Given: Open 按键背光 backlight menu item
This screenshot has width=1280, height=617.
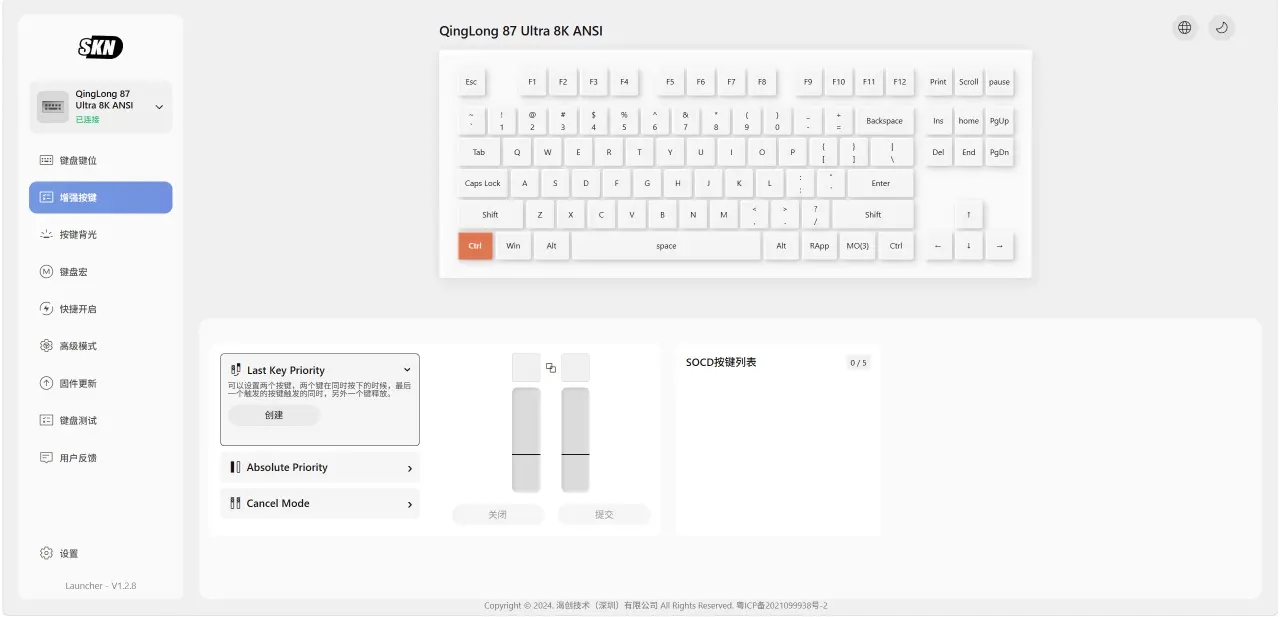Looking at the screenshot, I should 100,234.
